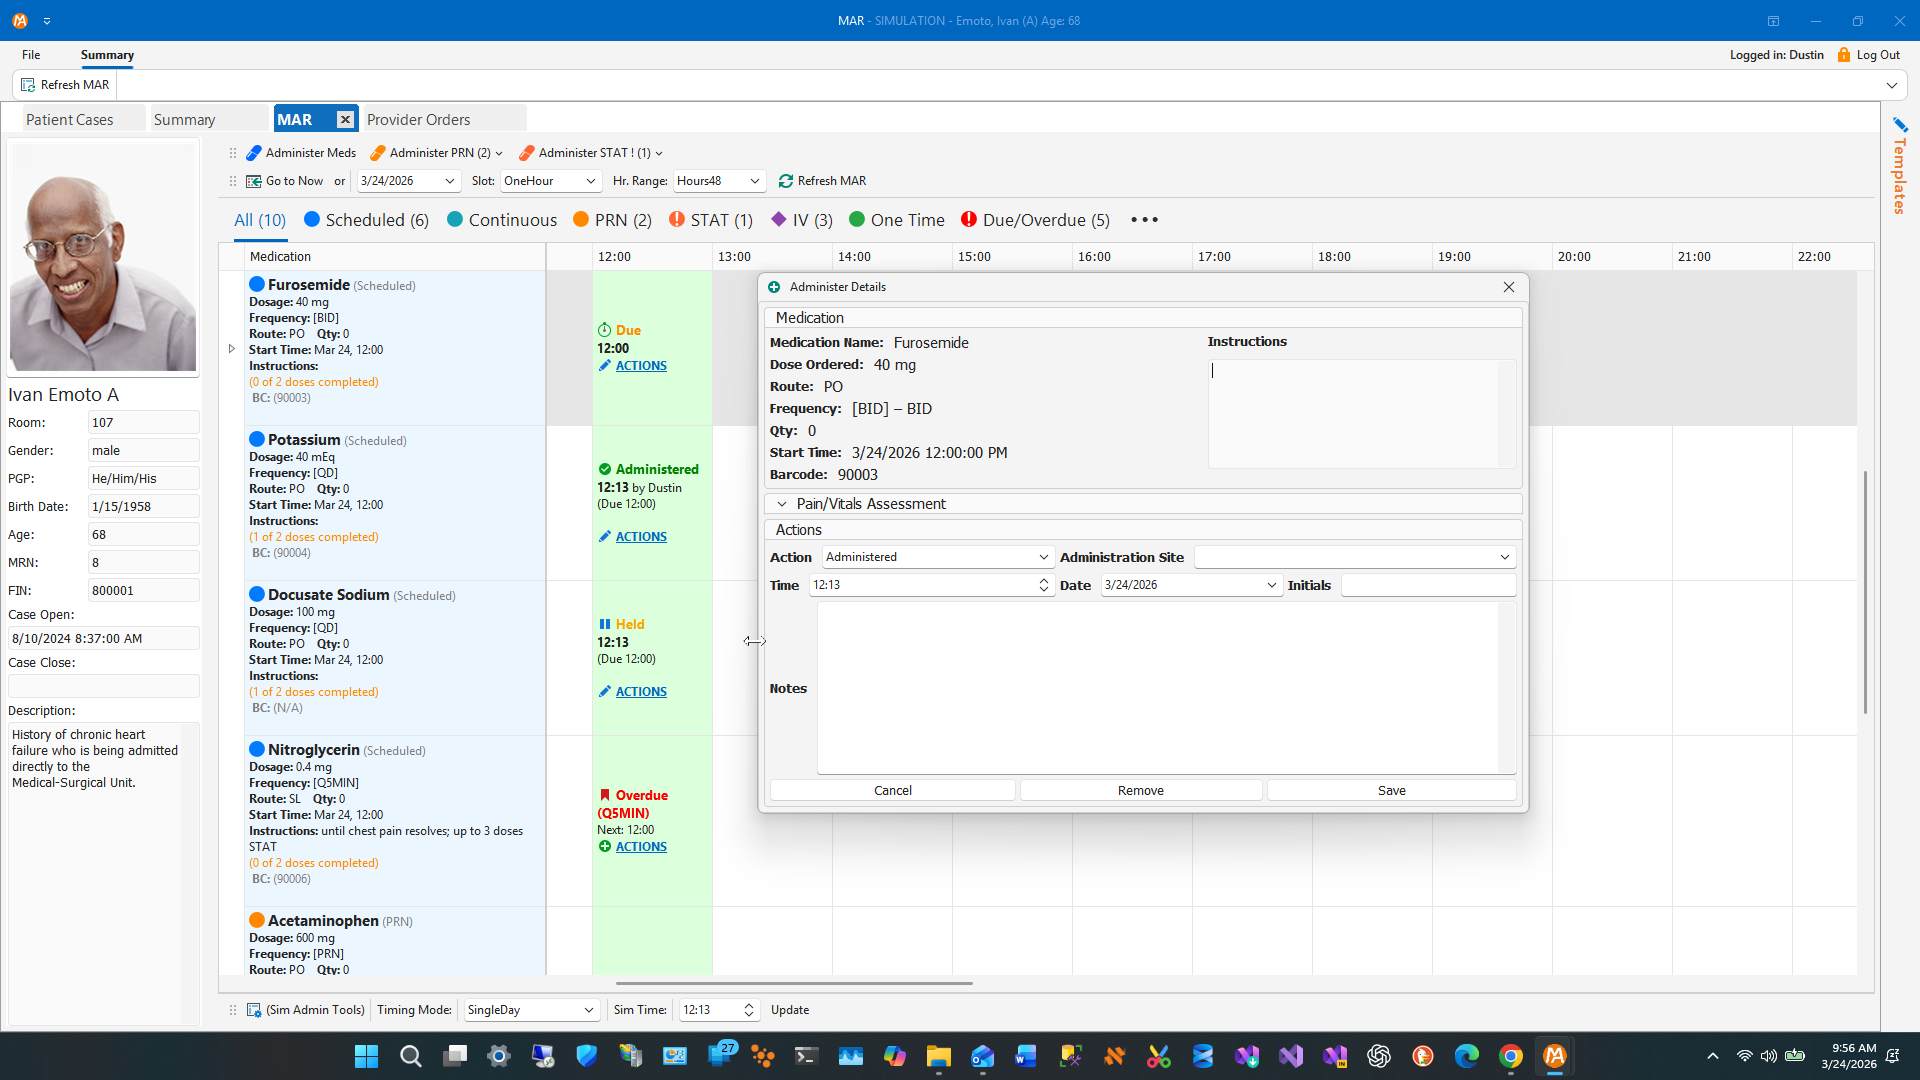
Task: Open the Templates pencil sidebar icon
Action: (x=1900, y=124)
